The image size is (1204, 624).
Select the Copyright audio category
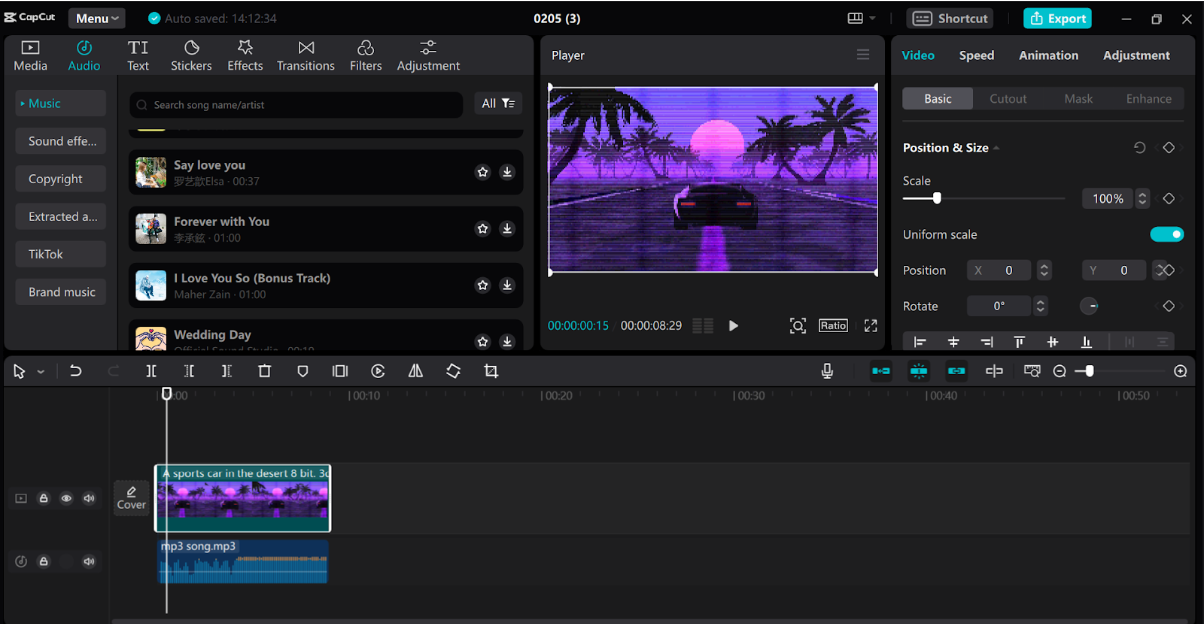pyautogui.click(x=61, y=179)
